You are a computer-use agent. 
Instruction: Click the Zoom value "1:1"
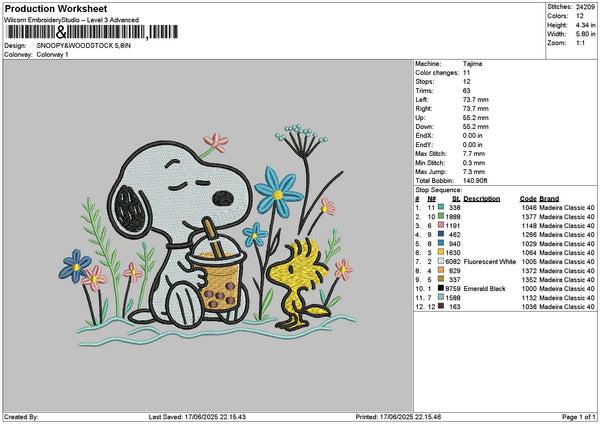point(580,43)
